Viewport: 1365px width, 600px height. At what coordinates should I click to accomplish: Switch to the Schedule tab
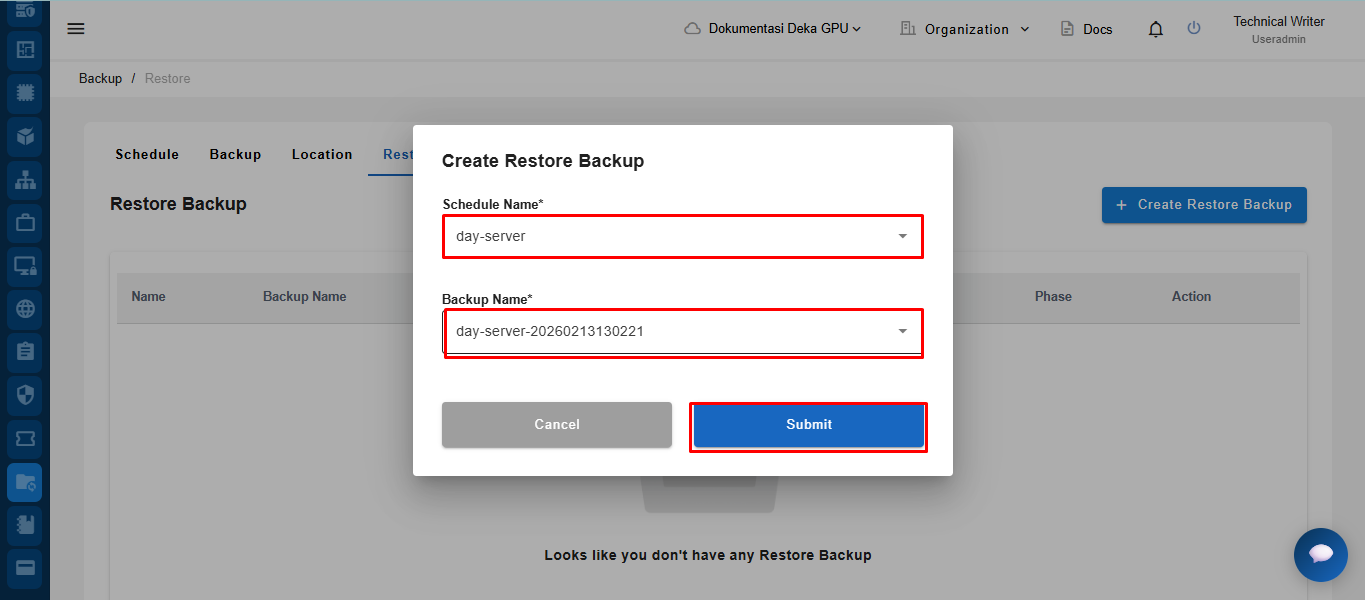point(147,154)
